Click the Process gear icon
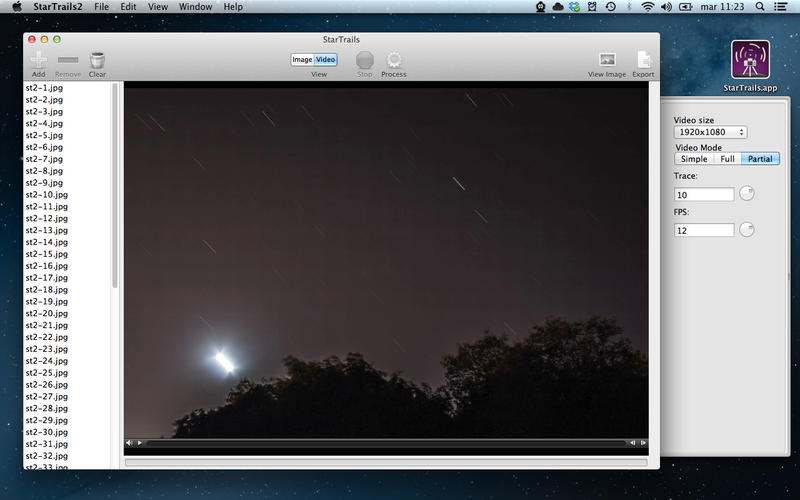800x500 pixels. coord(393,60)
